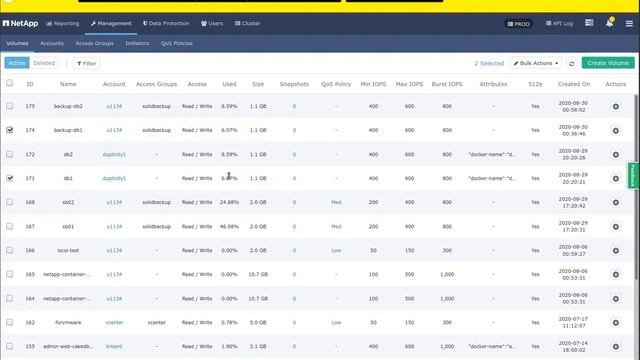This screenshot has height=360, width=640.
Task: Show Deleted volumes
Action: tap(44, 63)
